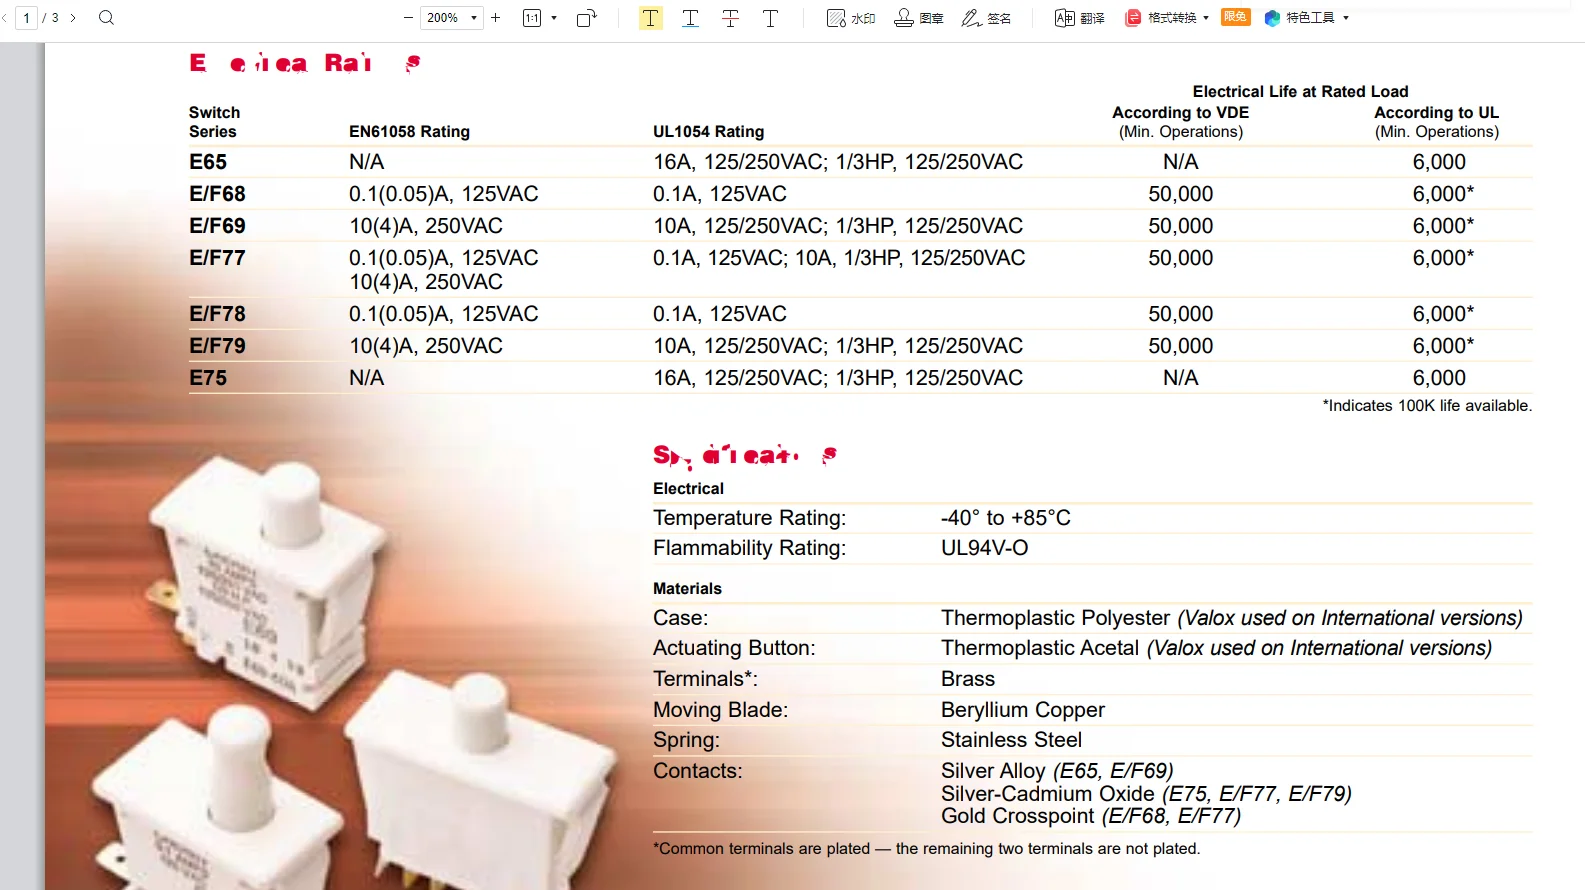Zoom out with the minus button
1585x890 pixels.
[x=408, y=18]
